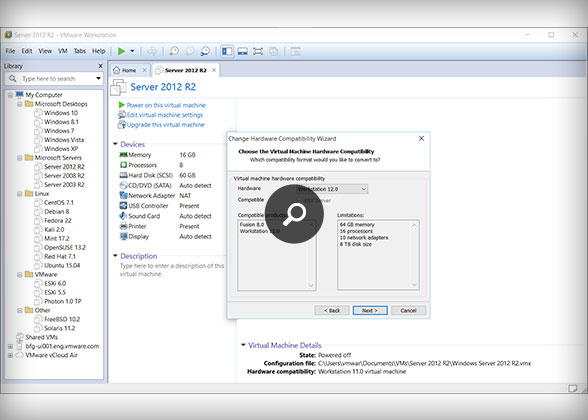Screen dimensions: 588x420
Task: Close the Server 2012 R2 tab with its X
Action: [214, 70]
